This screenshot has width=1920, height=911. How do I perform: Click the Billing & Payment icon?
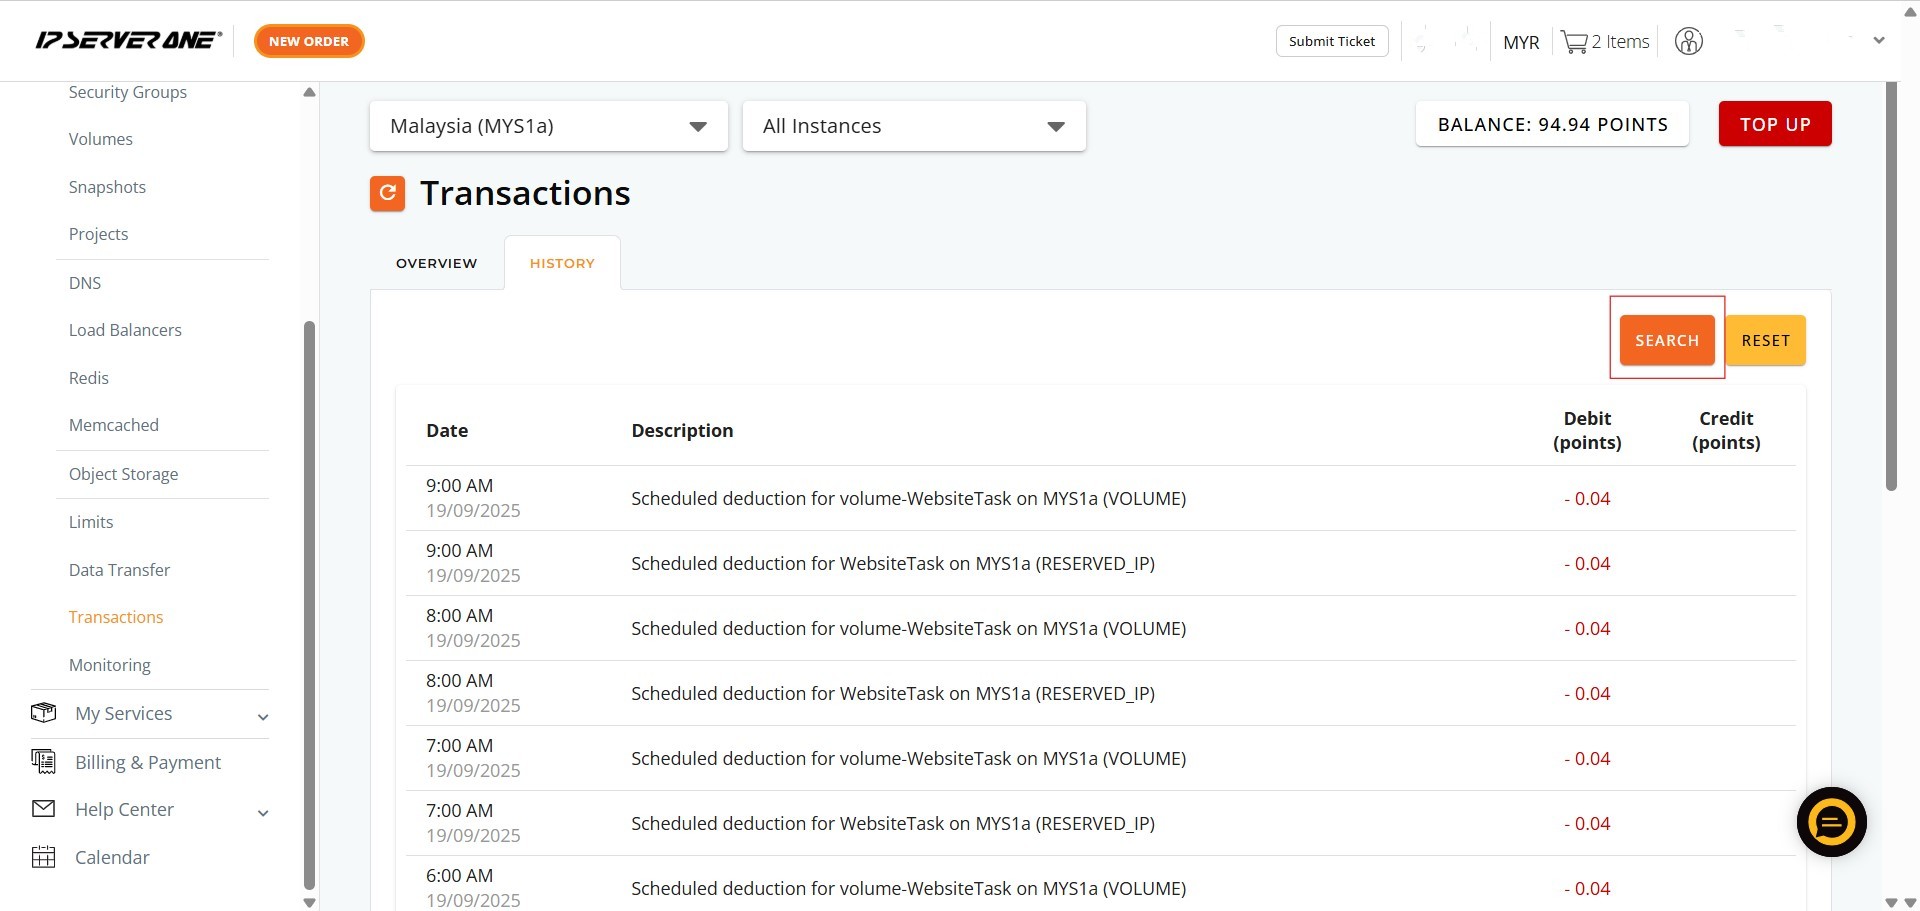44,762
